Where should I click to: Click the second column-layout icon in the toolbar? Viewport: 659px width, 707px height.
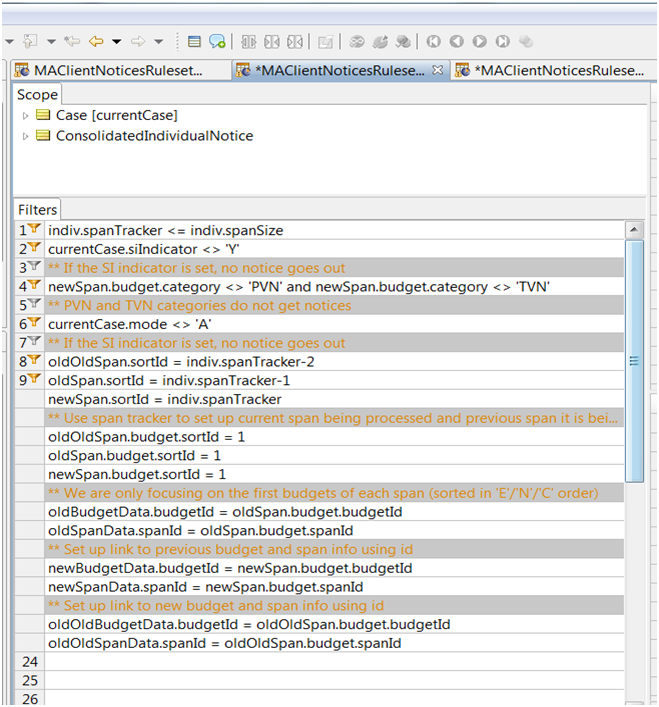click(272, 42)
